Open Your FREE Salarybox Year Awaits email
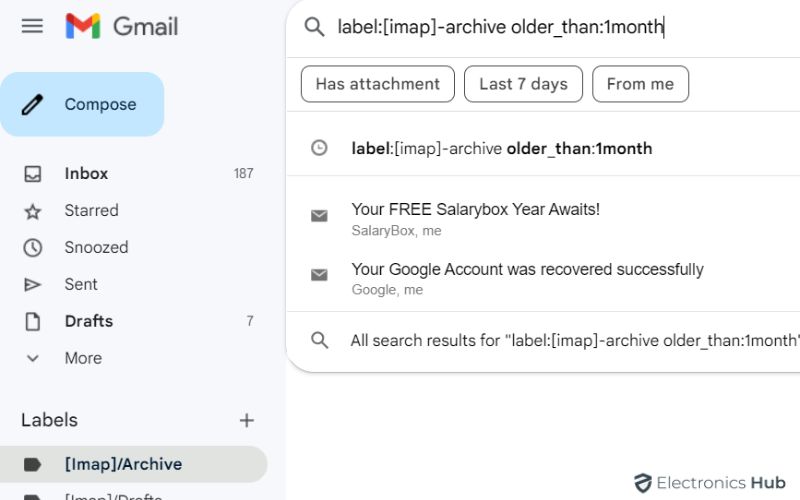The height and width of the screenshot is (500, 800). coord(475,210)
